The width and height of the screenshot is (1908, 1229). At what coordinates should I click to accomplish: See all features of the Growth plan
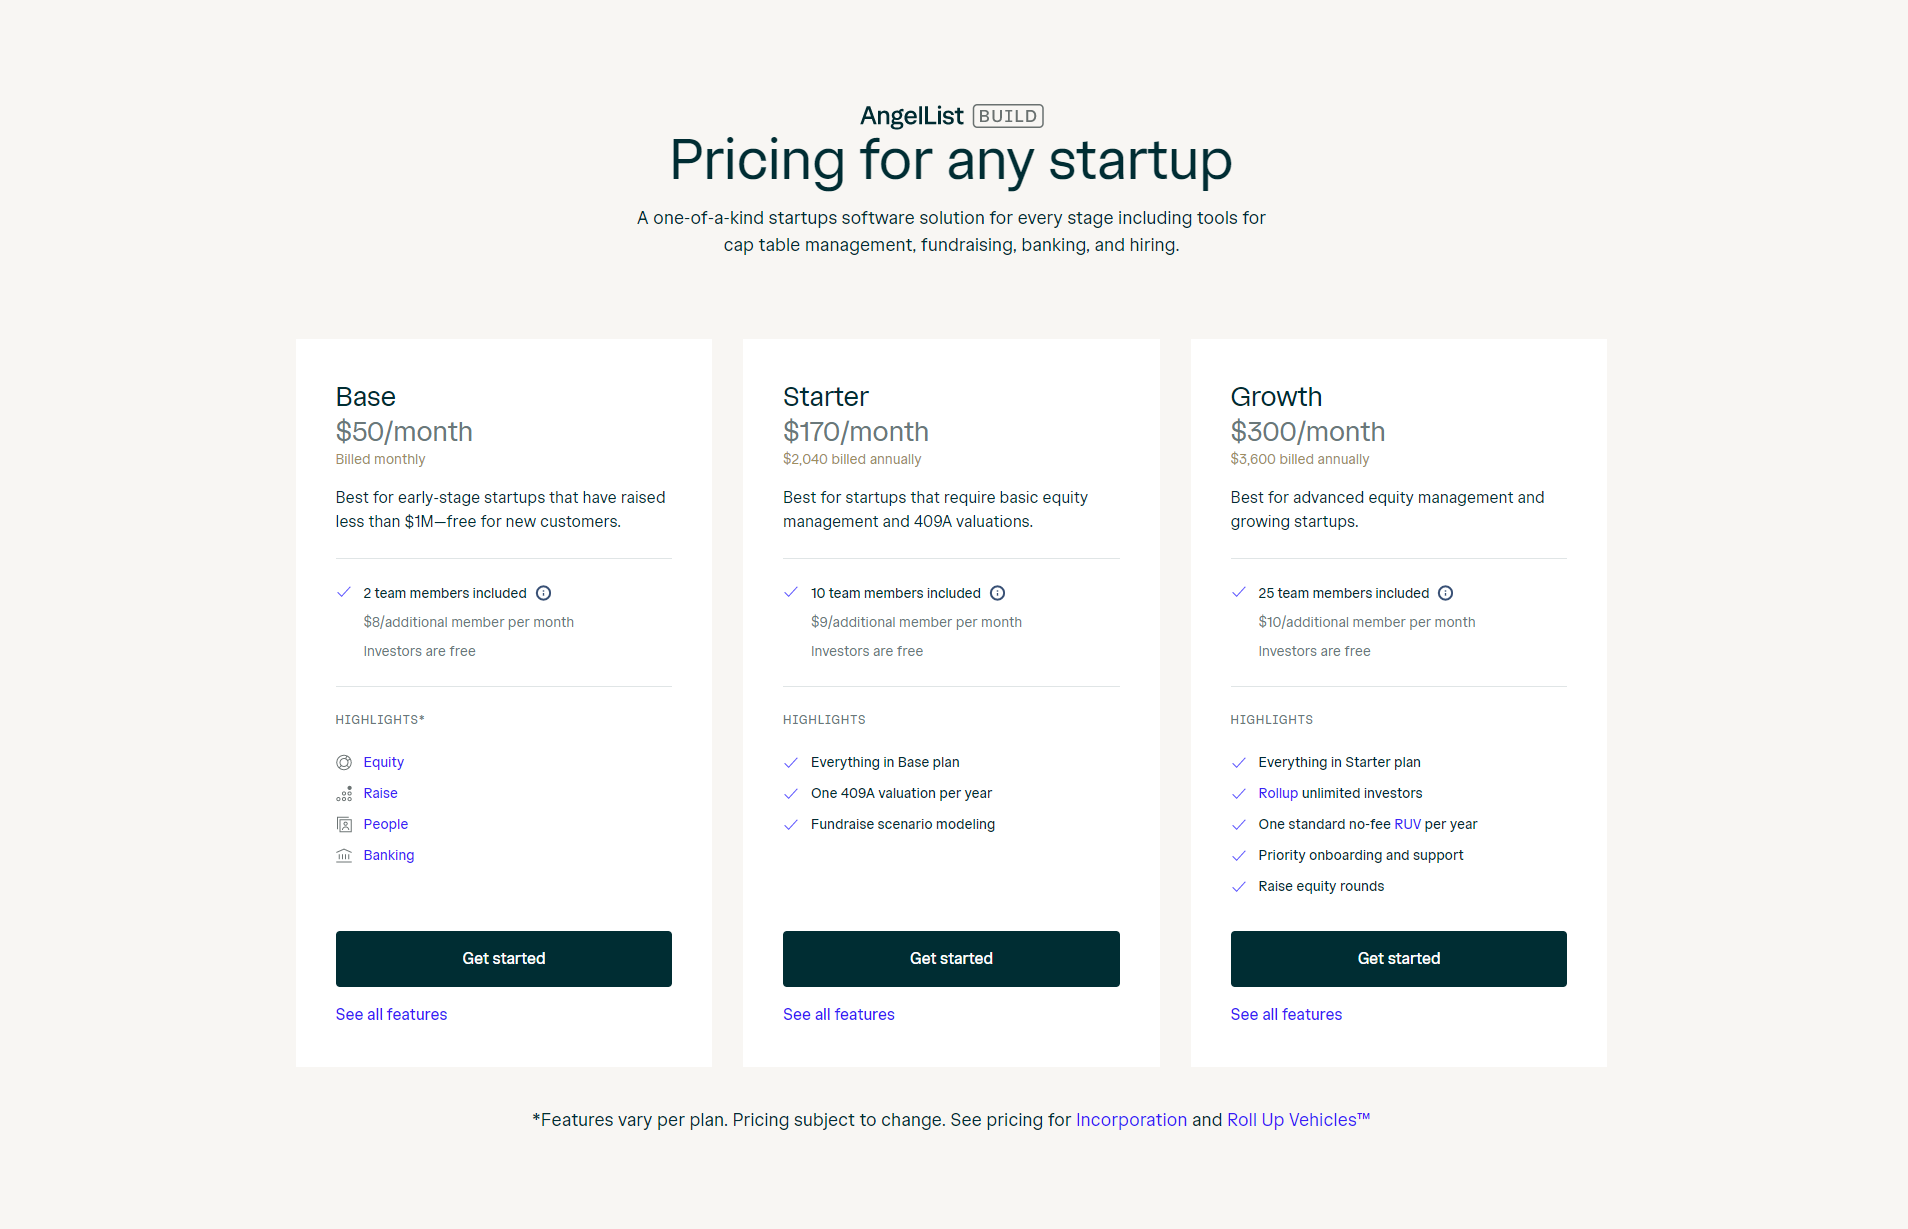click(x=1286, y=1014)
